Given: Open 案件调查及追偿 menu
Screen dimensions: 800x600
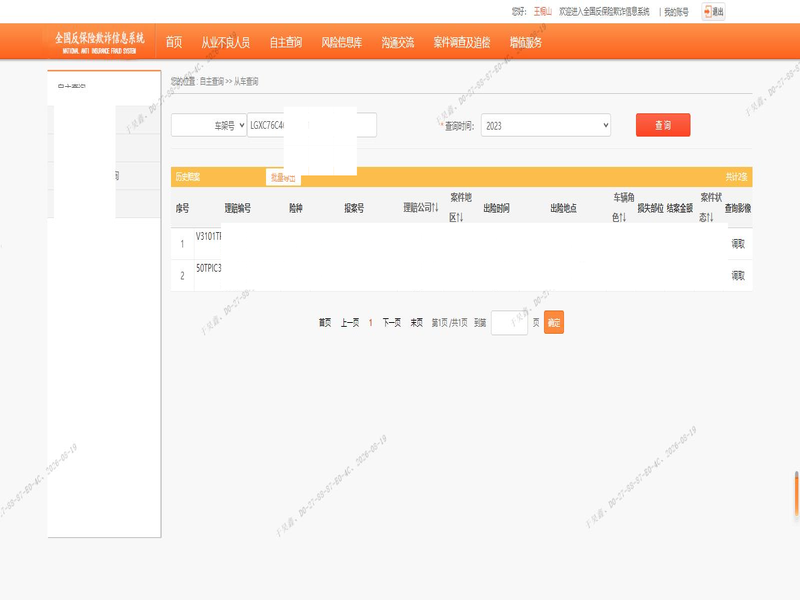Looking at the screenshot, I should [462, 42].
